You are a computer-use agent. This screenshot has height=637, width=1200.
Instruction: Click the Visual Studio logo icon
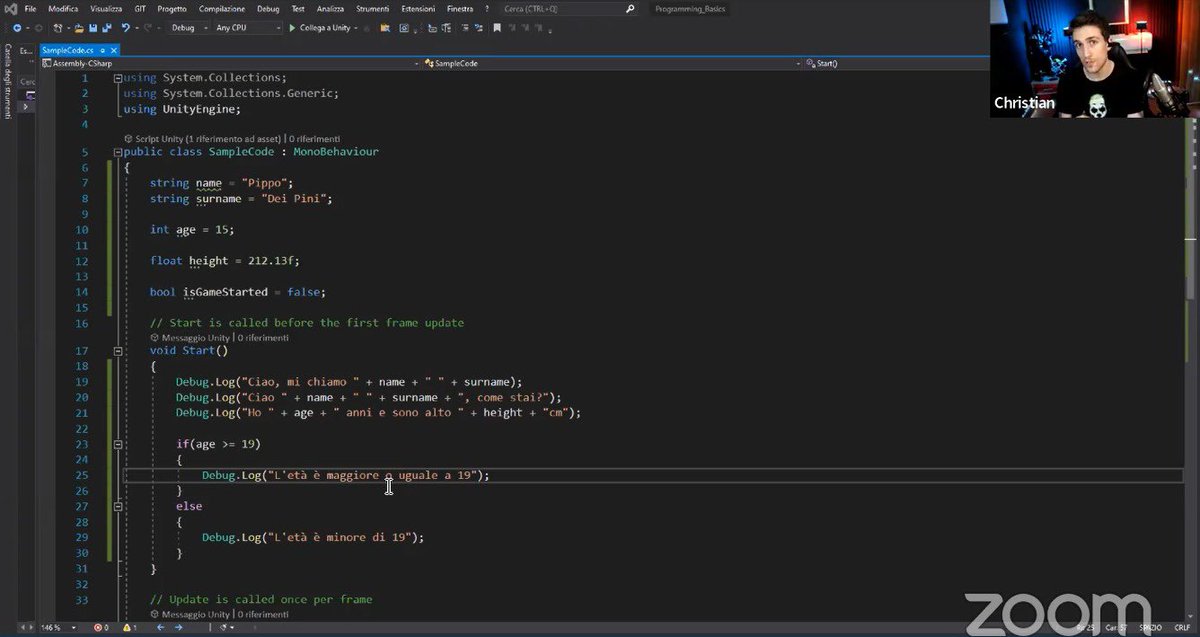point(9,8)
